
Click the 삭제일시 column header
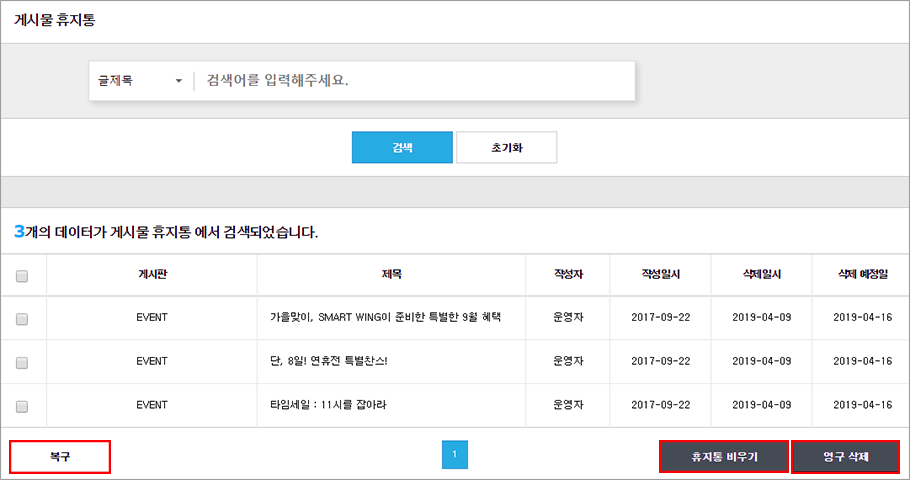pos(762,275)
